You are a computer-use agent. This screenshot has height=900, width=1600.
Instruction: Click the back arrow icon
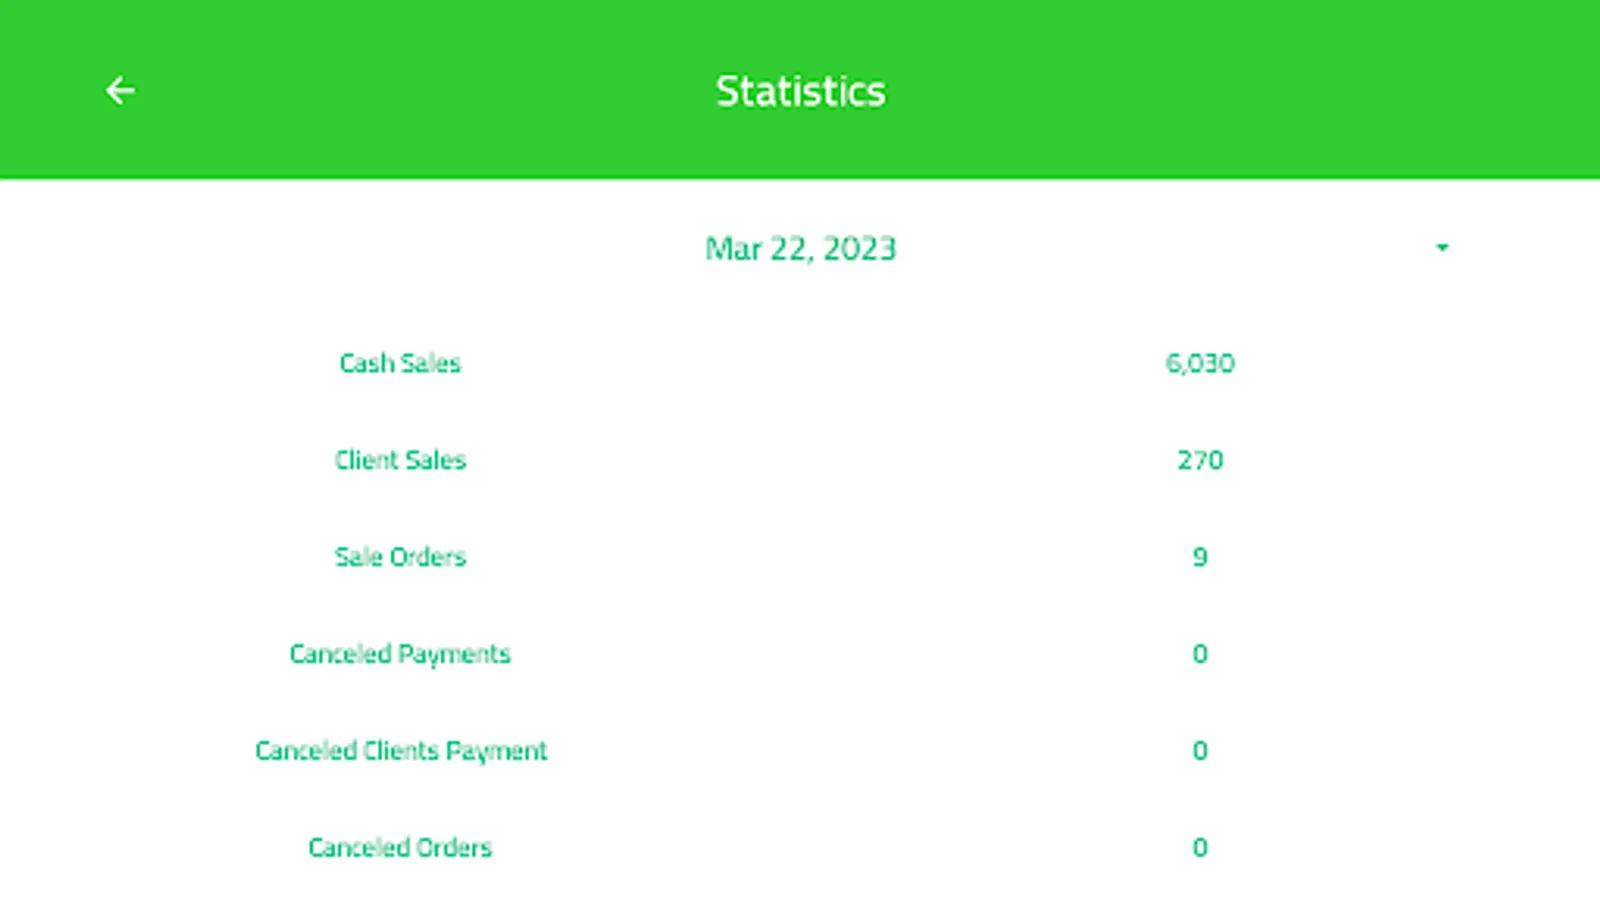(120, 90)
